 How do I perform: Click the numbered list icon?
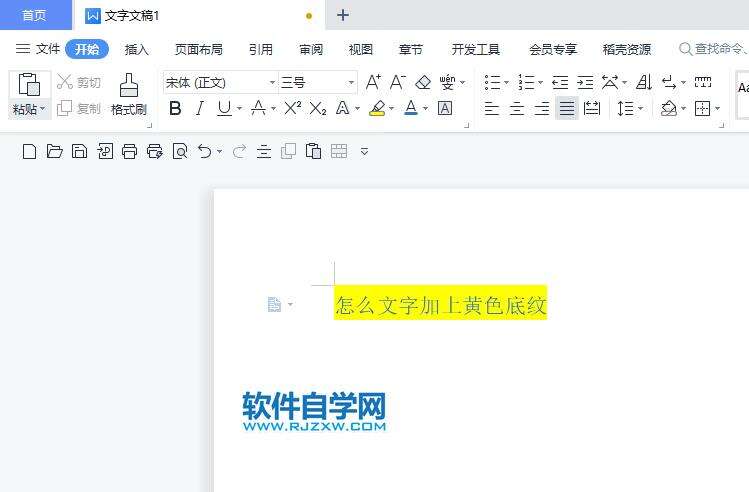point(526,83)
